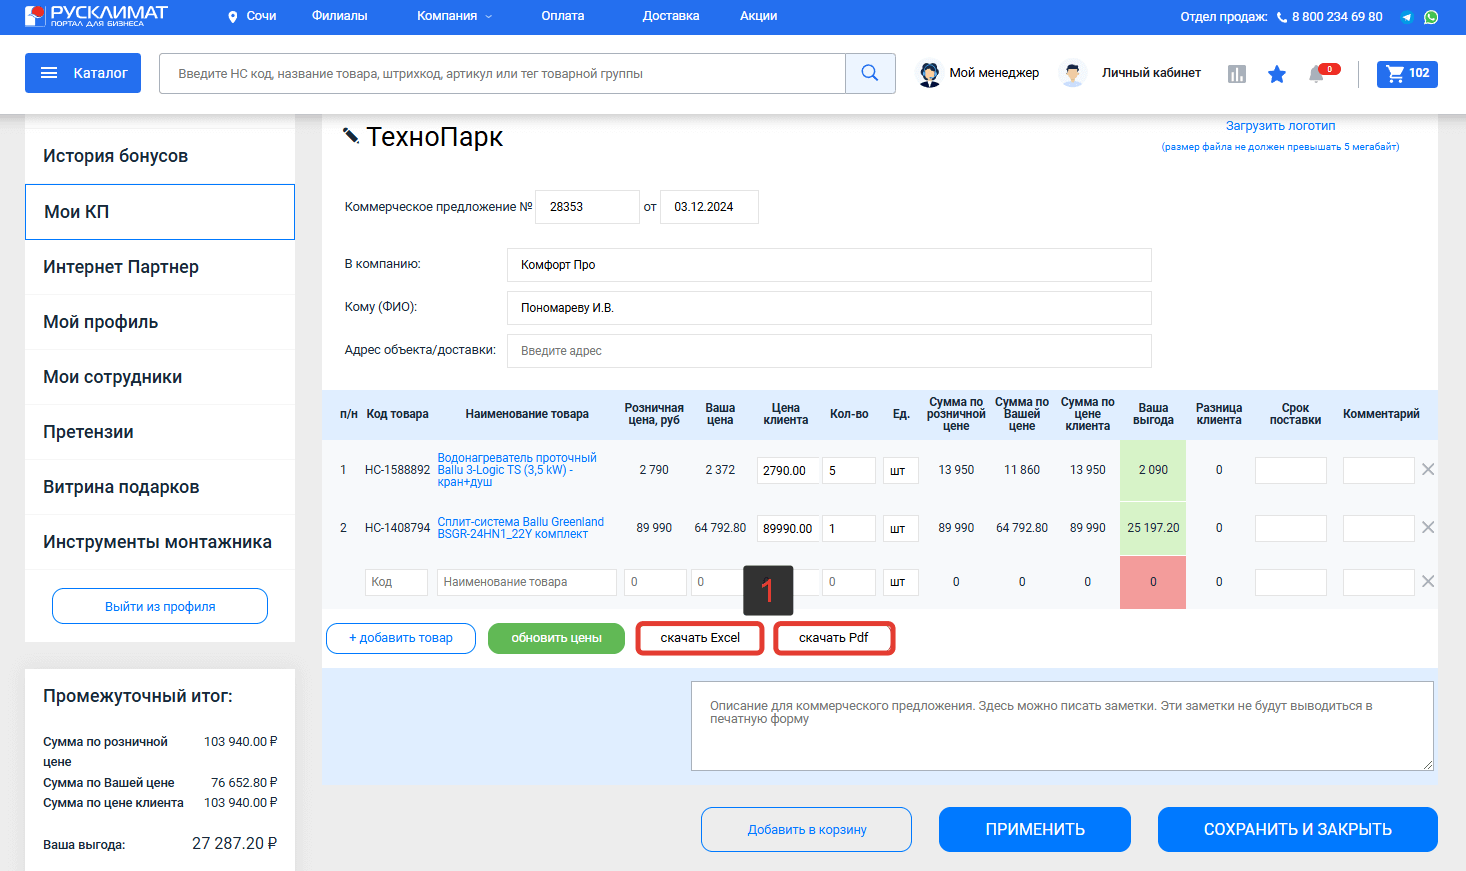Click Наименование товара field in empty row
The height and width of the screenshot is (871, 1466).
pyautogui.click(x=526, y=582)
